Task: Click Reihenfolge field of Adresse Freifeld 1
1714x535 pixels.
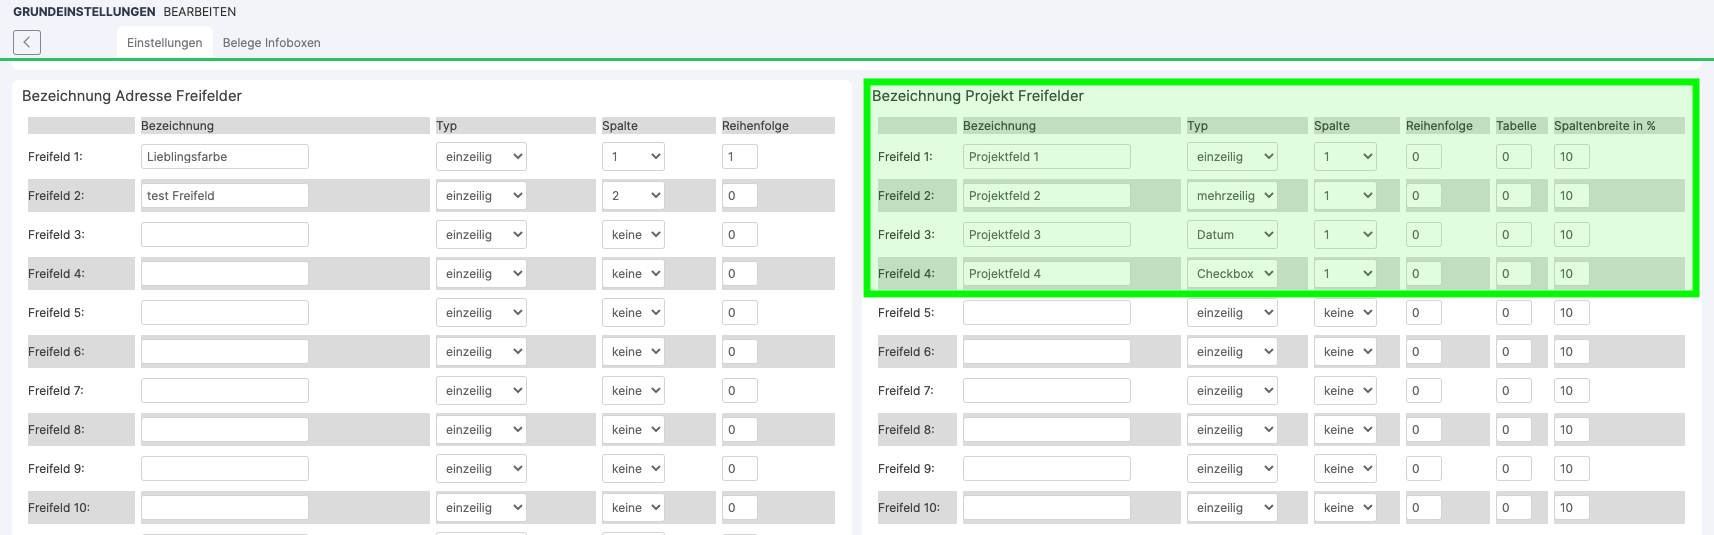Action: (x=739, y=157)
